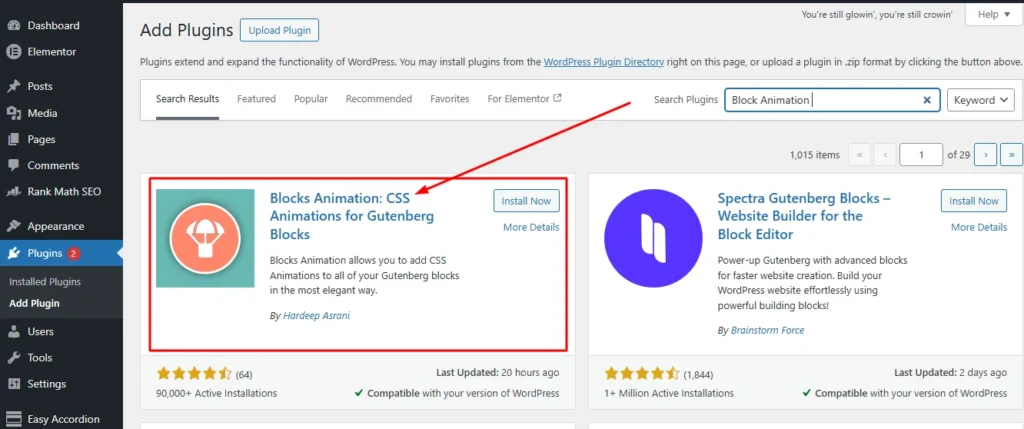The width and height of the screenshot is (1024, 429).
Task: Open the Pages icon in sidebar
Action: 13,139
